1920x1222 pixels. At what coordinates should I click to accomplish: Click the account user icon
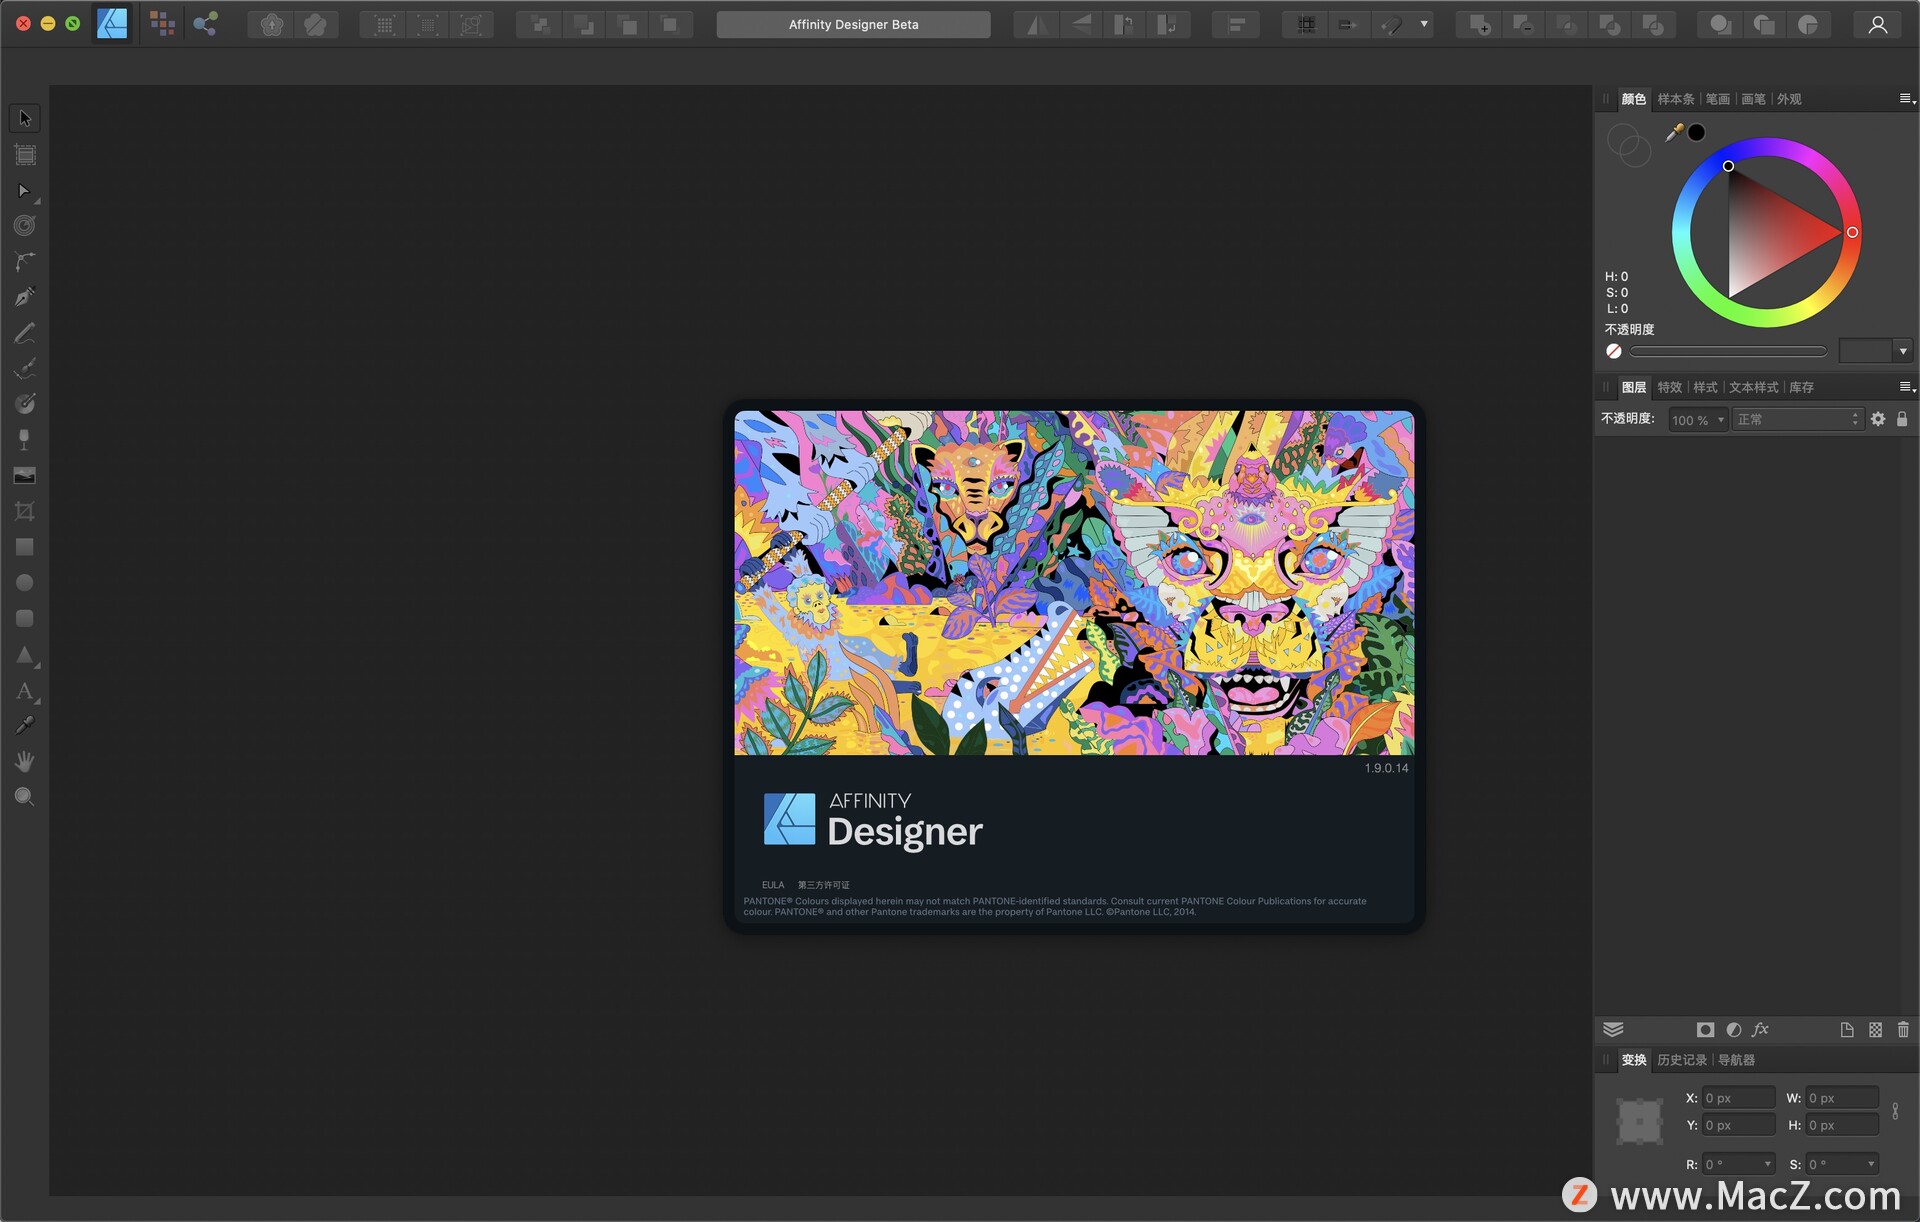(x=1877, y=25)
